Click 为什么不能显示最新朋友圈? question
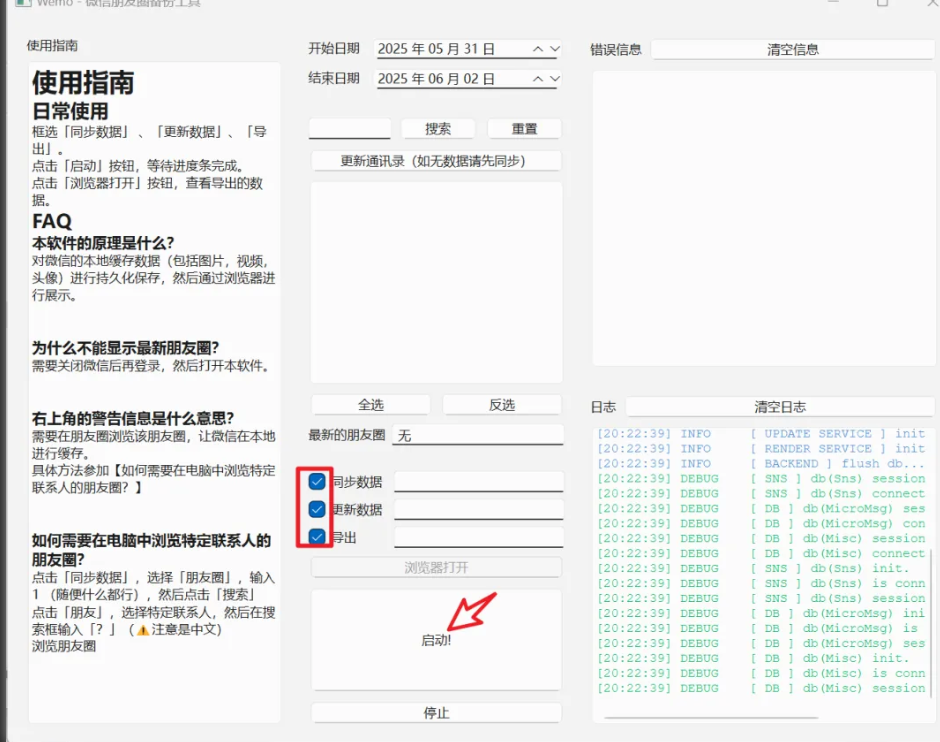Viewport: 940px width, 742px height. coord(125,348)
